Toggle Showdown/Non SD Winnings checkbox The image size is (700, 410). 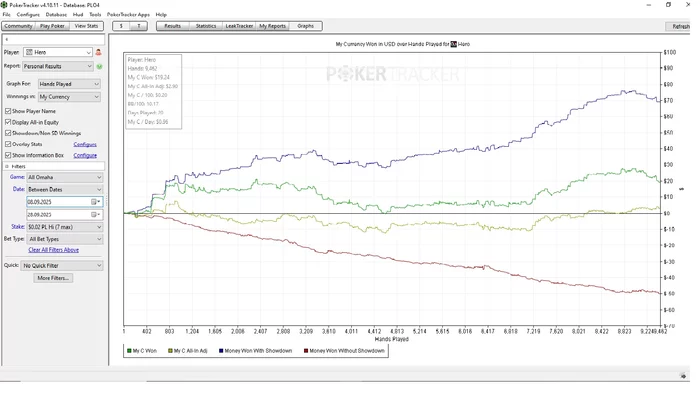point(8,133)
